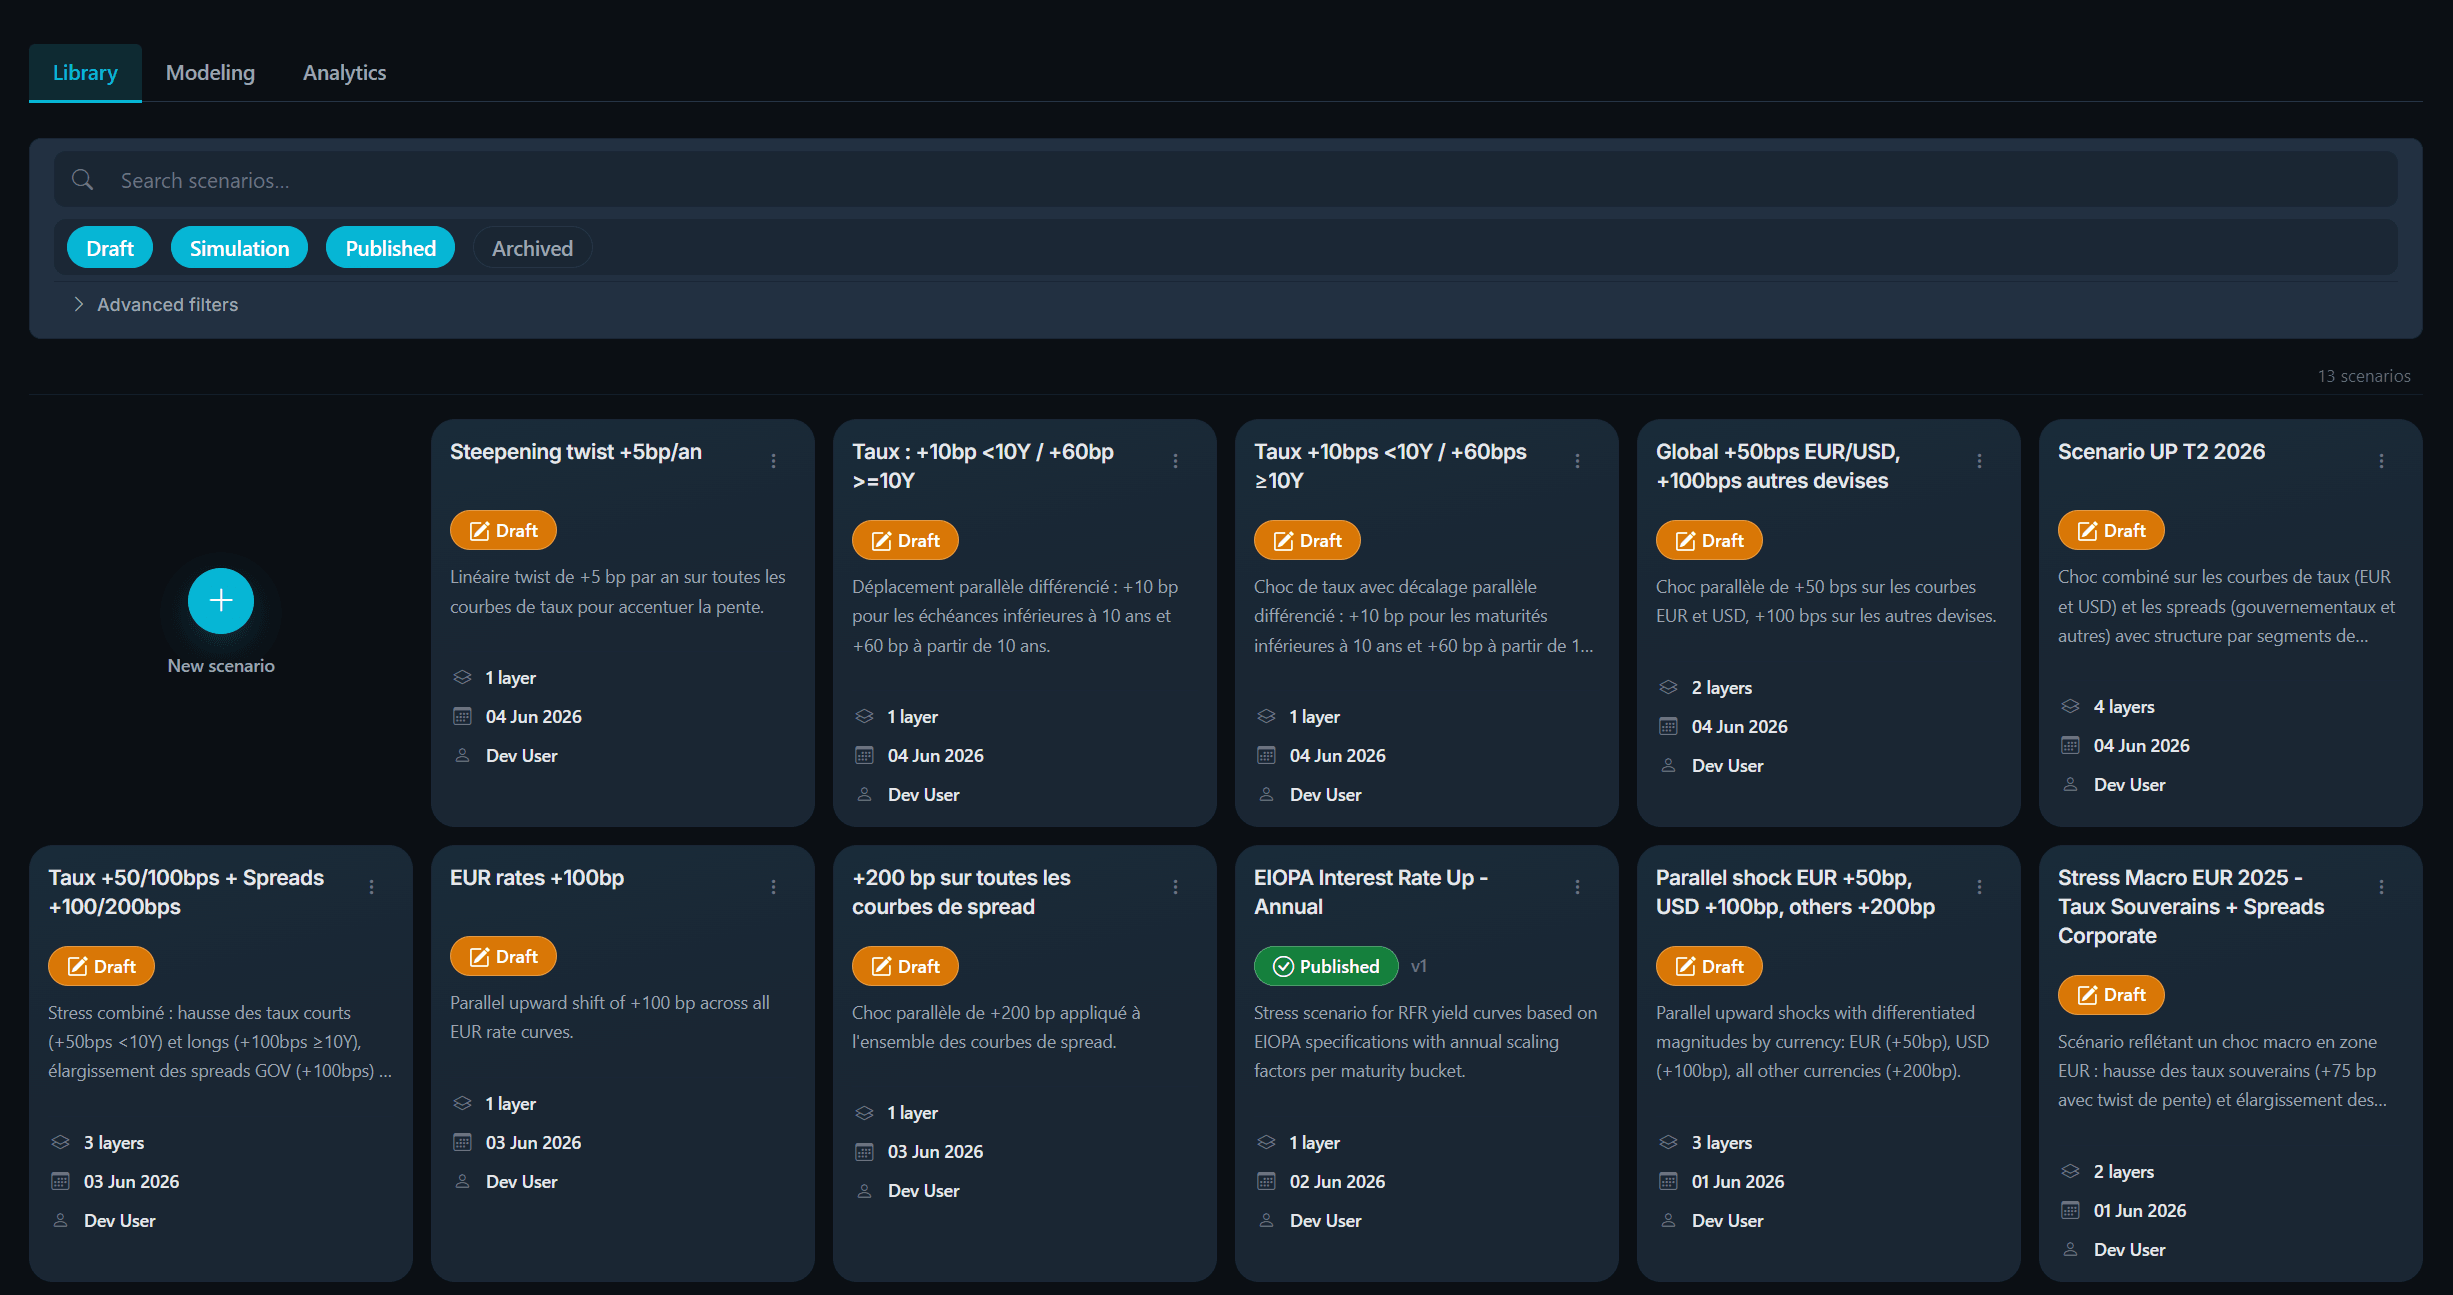Click layers icon on Taux +50/100bps + Spreads card

pyautogui.click(x=60, y=1142)
